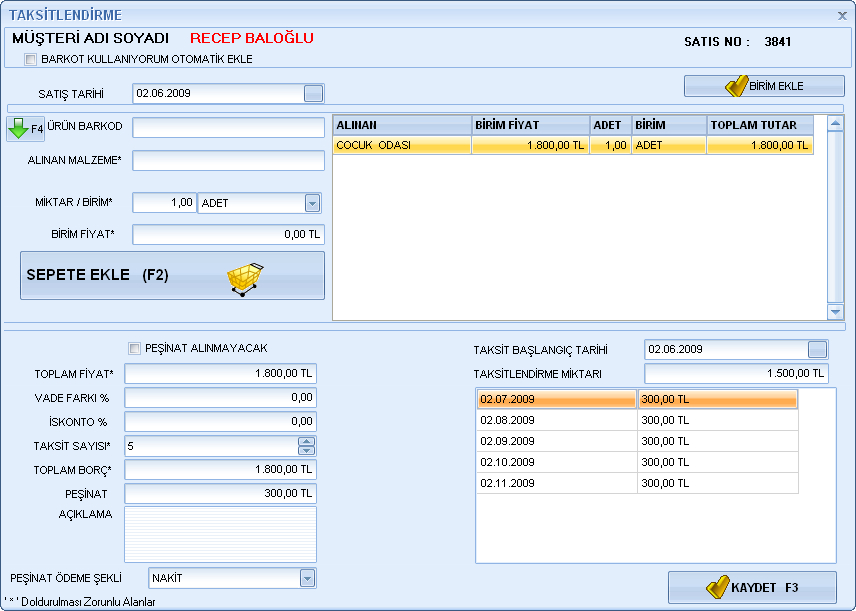Click the golden checkmark icon on KAYDET

click(x=717, y=587)
